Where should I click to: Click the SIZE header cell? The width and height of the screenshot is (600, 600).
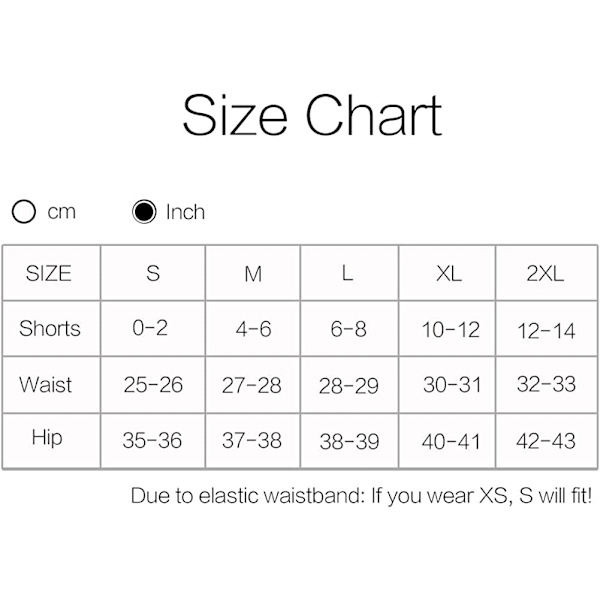pos(49,273)
